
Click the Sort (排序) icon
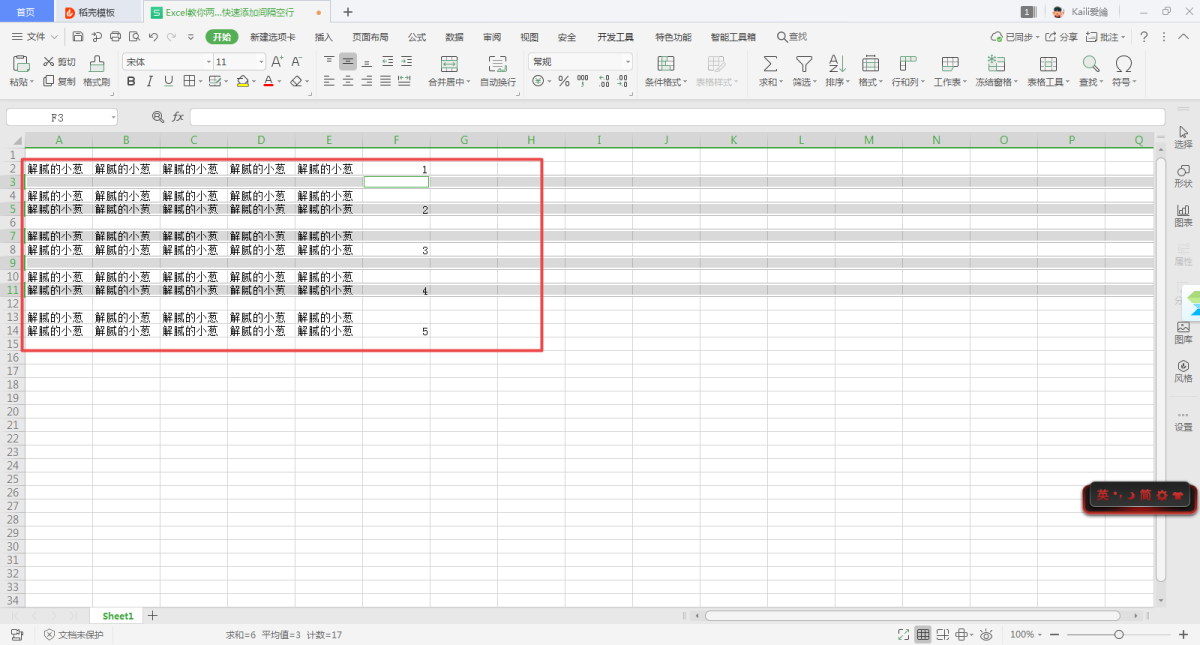coord(836,64)
